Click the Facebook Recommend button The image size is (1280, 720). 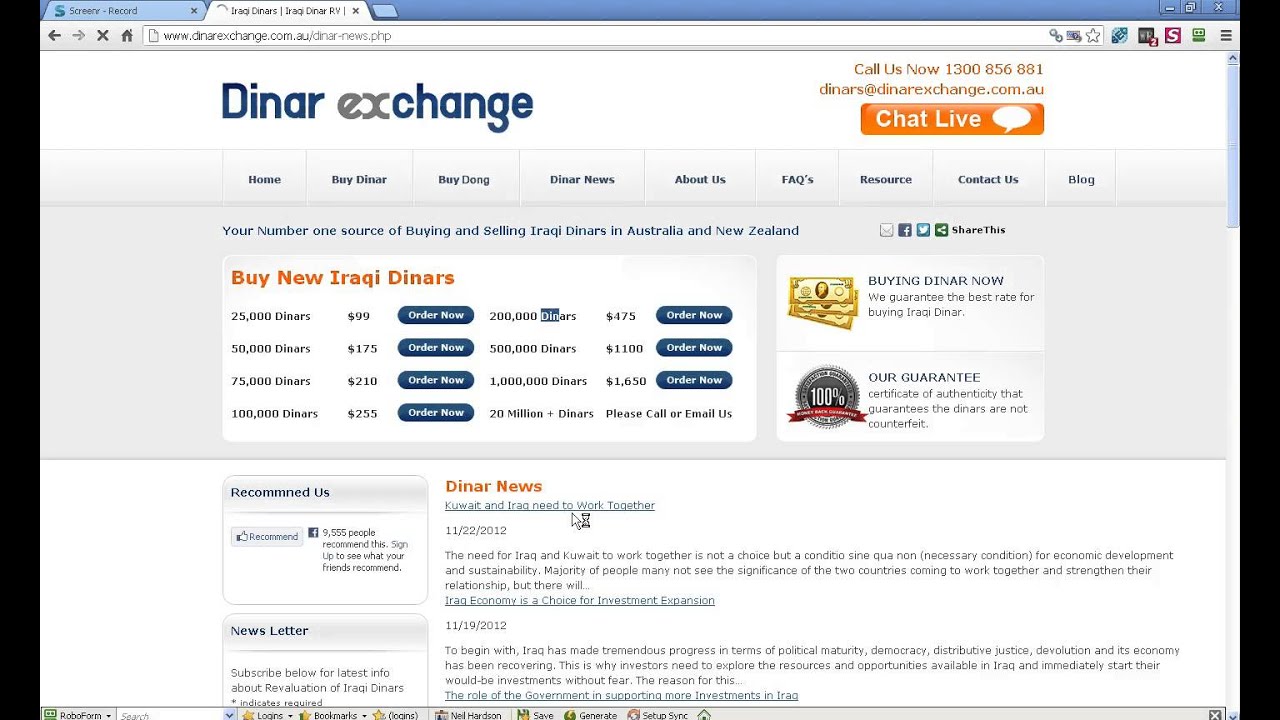click(x=267, y=537)
